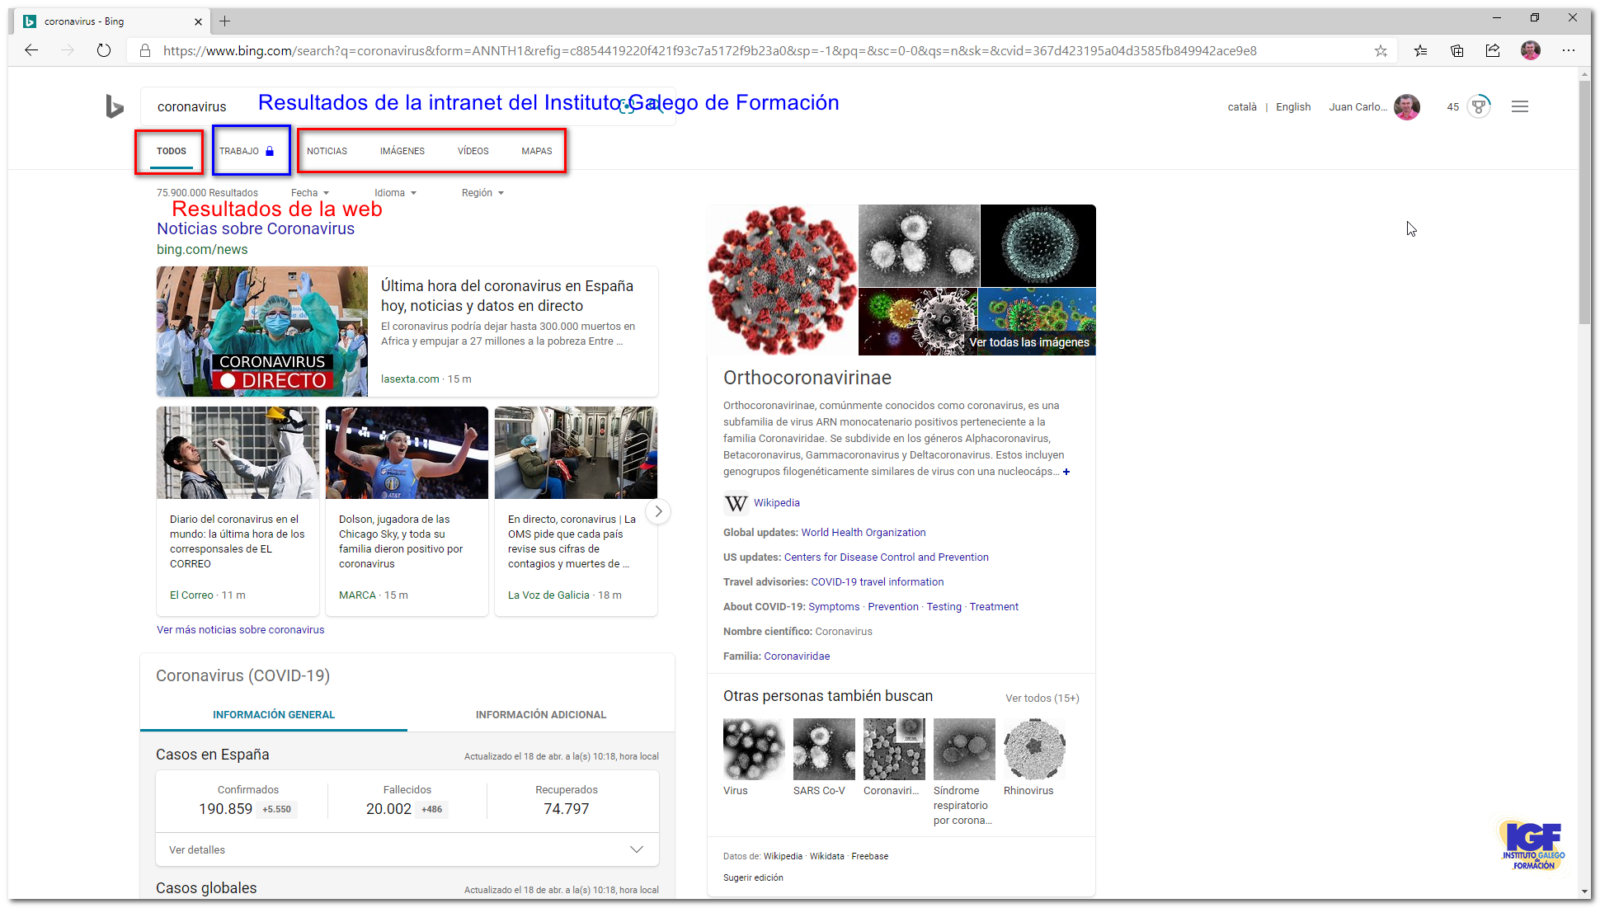1600x908 pixels.
Task: Click Ver más noticias sobre coronavirus
Action: coord(240,630)
